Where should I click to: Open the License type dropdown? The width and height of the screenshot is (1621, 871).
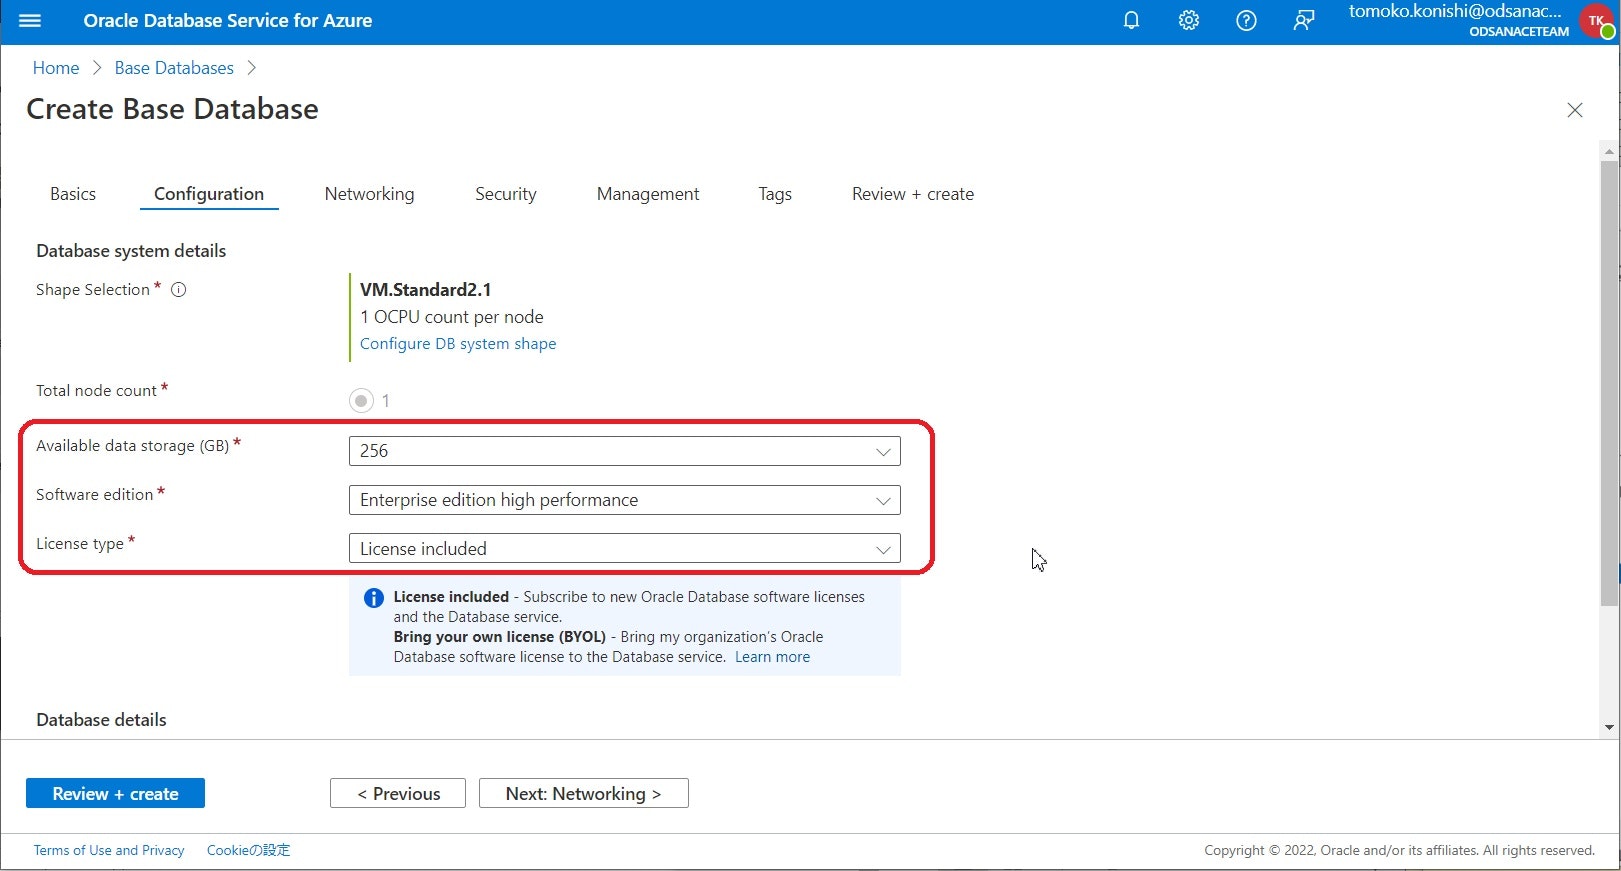point(624,548)
